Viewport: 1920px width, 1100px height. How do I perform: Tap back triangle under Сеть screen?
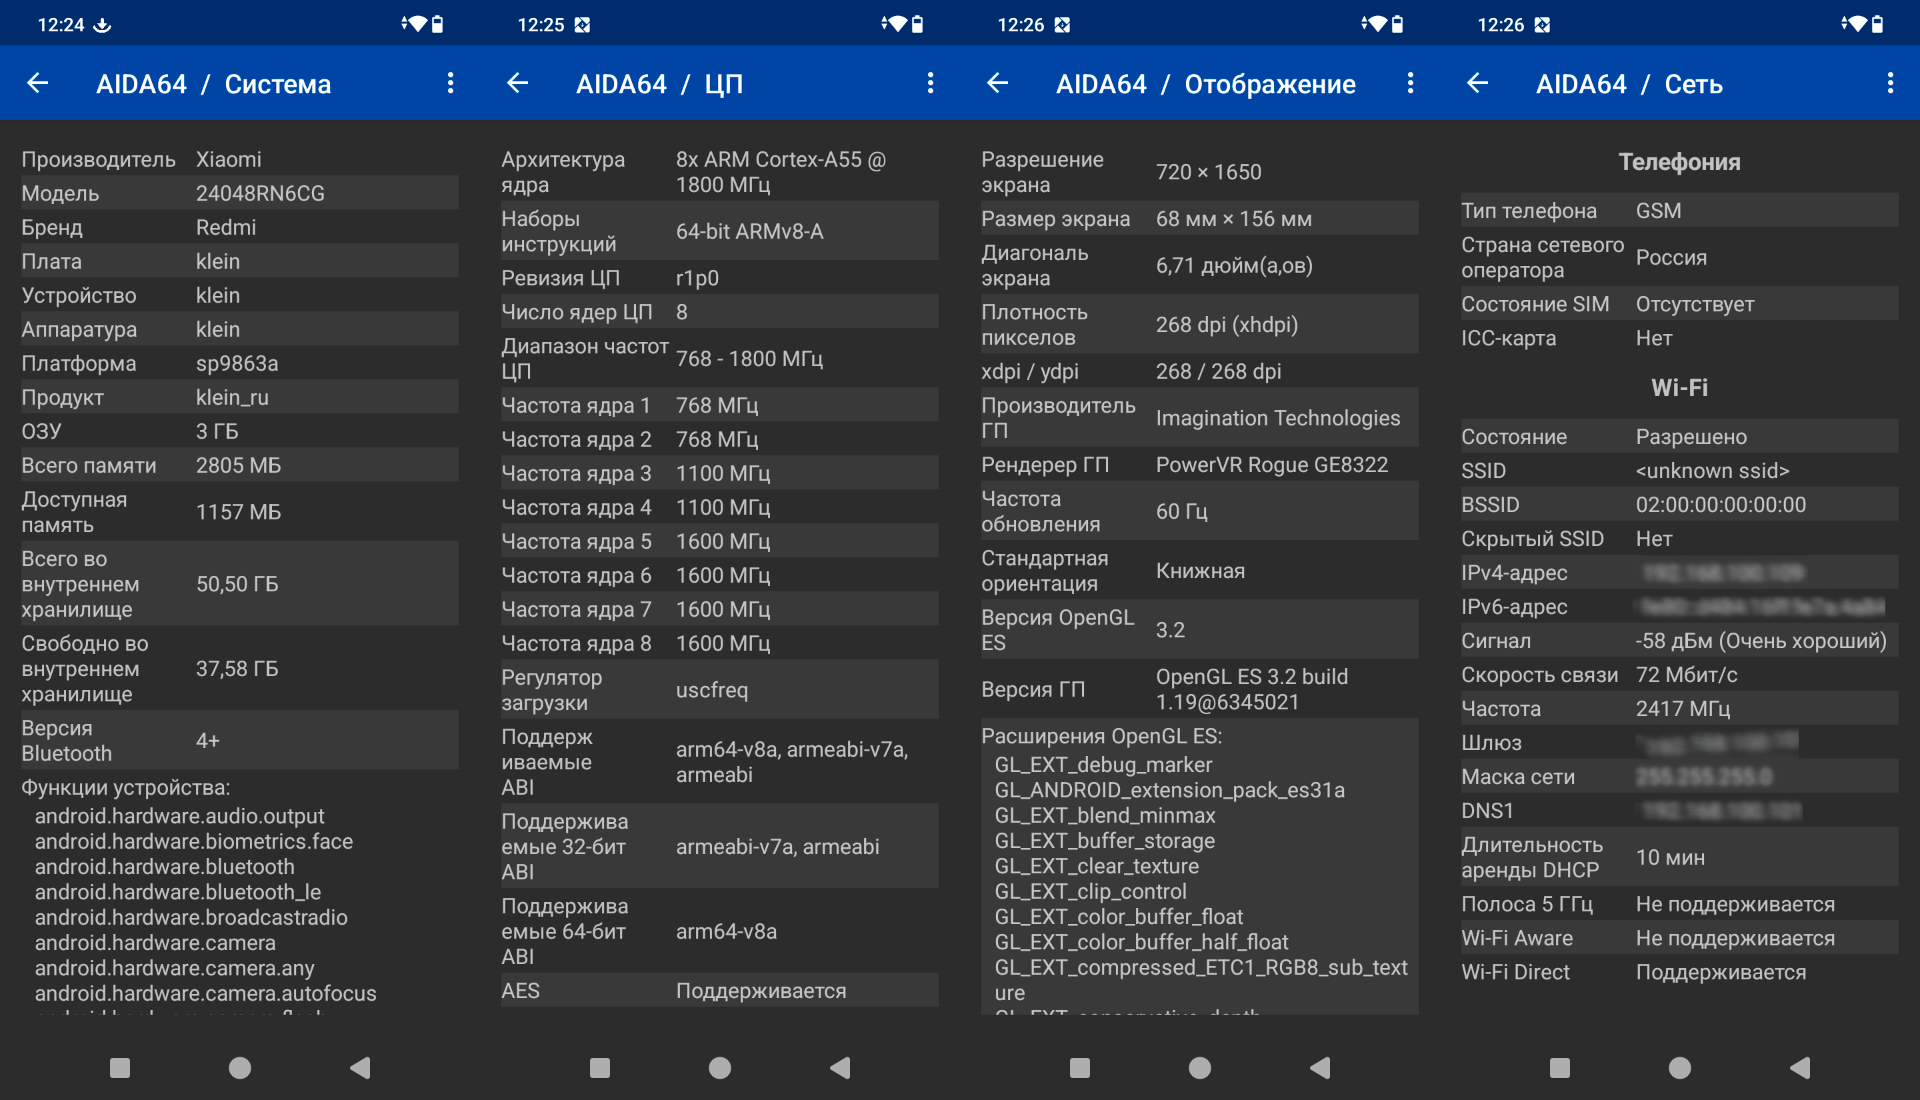1800,1068
